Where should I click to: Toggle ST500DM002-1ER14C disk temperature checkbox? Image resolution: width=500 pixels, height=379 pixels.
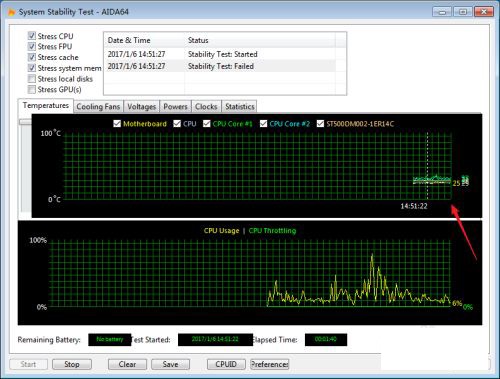320,124
